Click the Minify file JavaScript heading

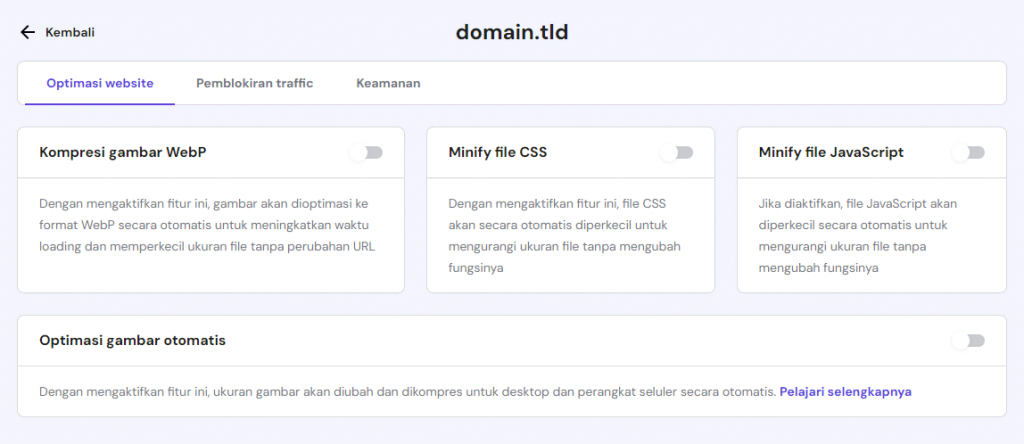pyautogui.click(x=831, y=153)
